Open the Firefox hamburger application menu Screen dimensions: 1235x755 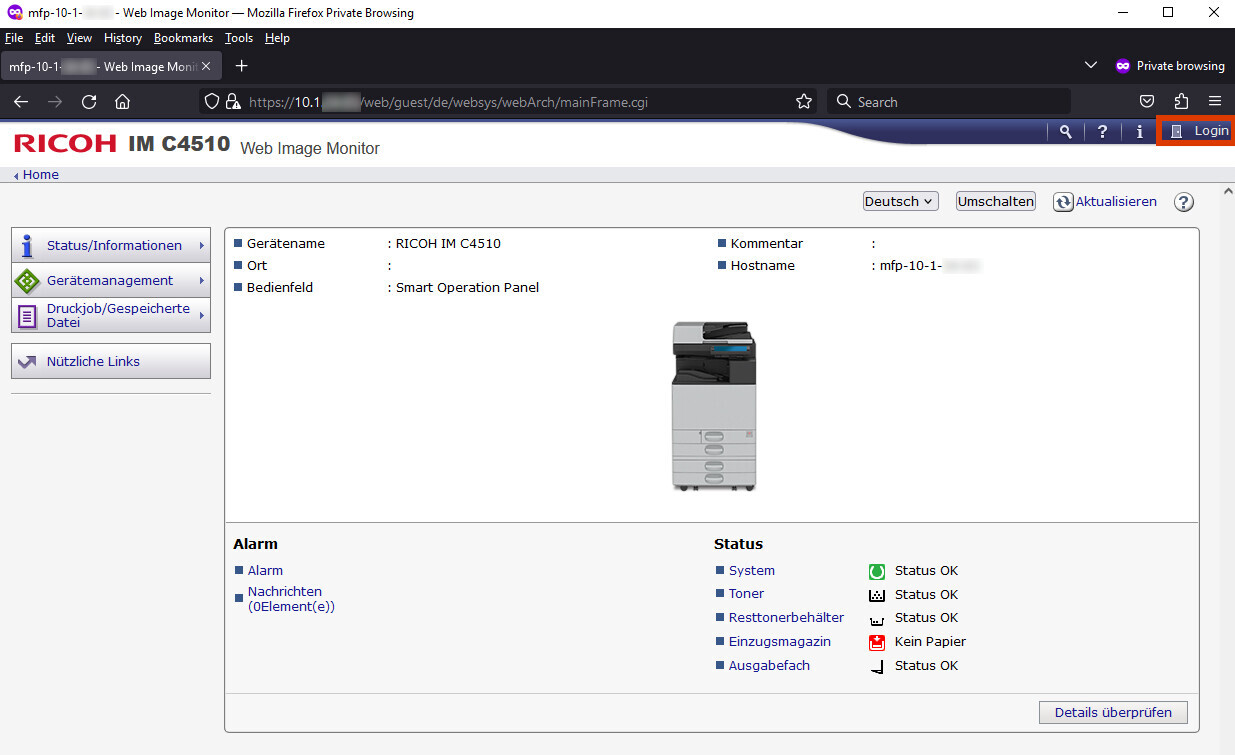pos(1215,102)
